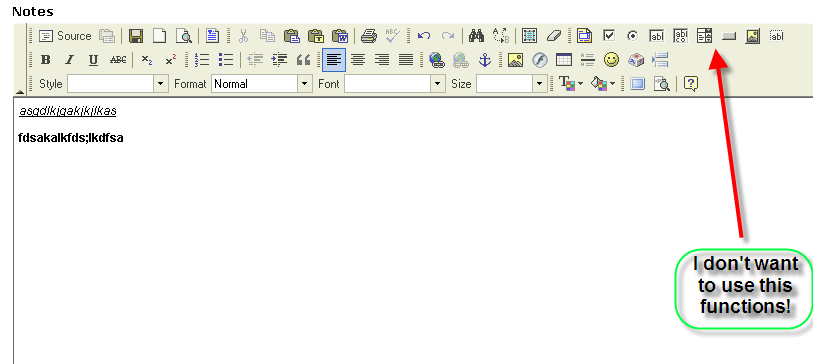Toggle bulleted list
813x364 pixels.
(x=226, y=60)
